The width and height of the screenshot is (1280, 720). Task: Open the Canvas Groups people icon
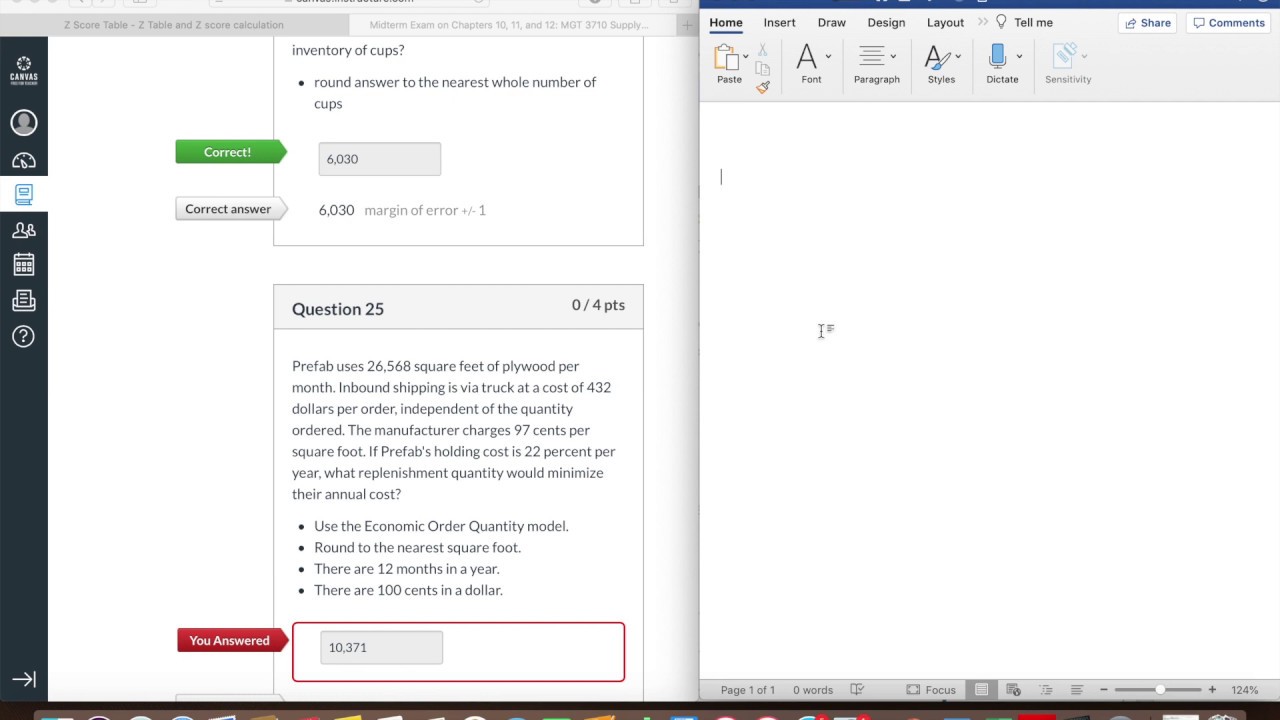tap(24, 230)
